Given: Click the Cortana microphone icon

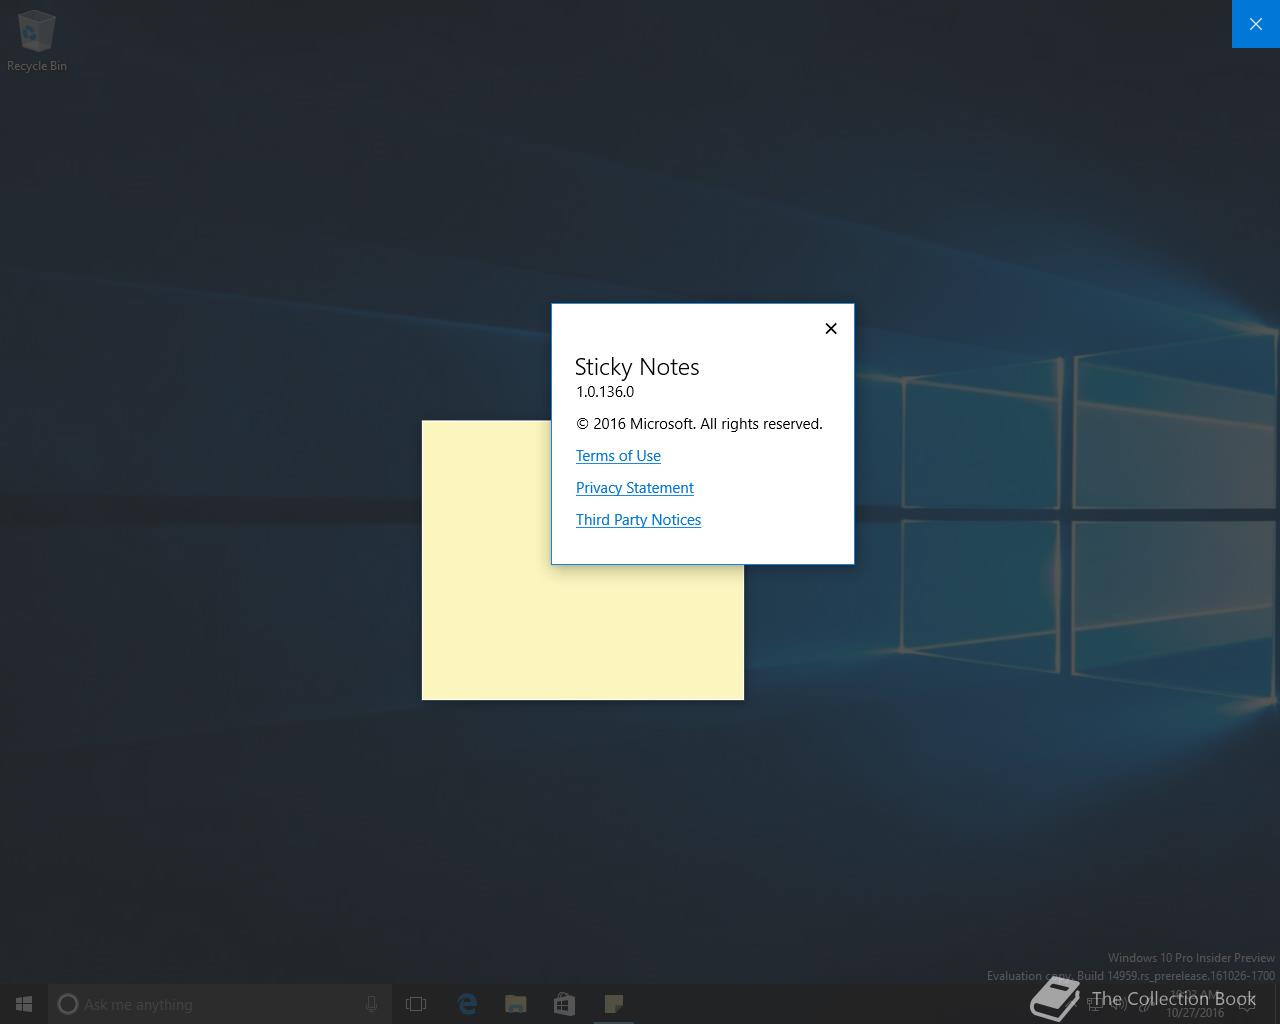Looking at the screenshot, I should pos(371,1004).
